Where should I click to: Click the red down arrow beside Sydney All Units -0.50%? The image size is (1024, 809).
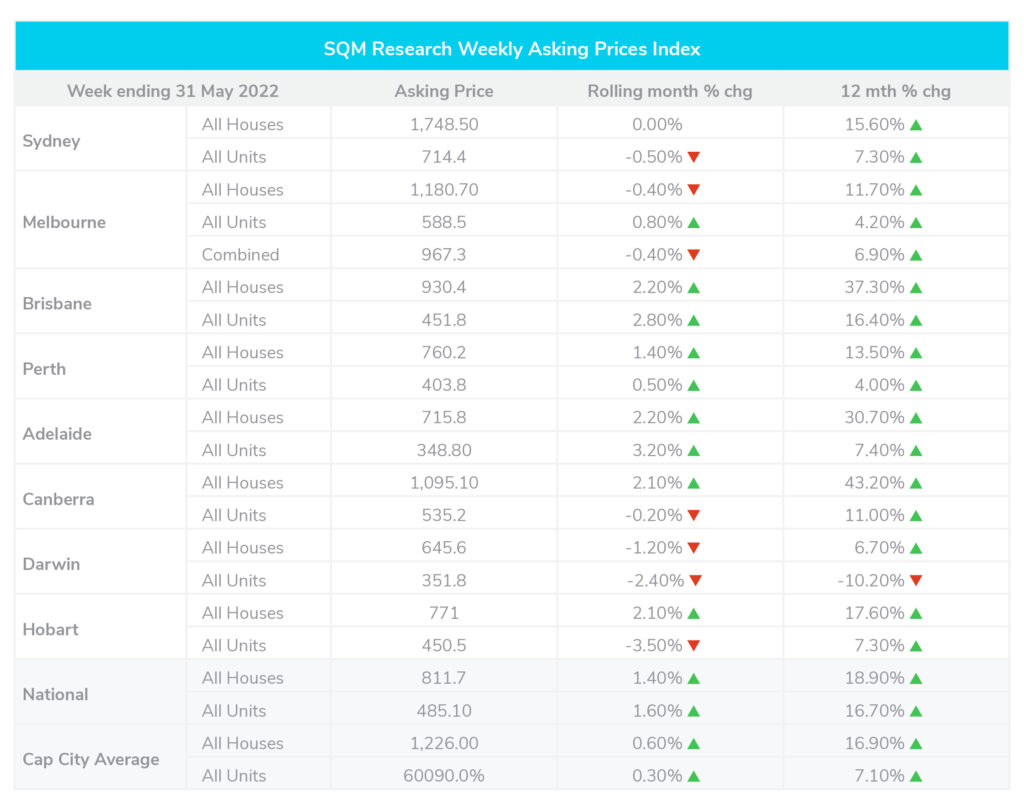tap(694, 157)
